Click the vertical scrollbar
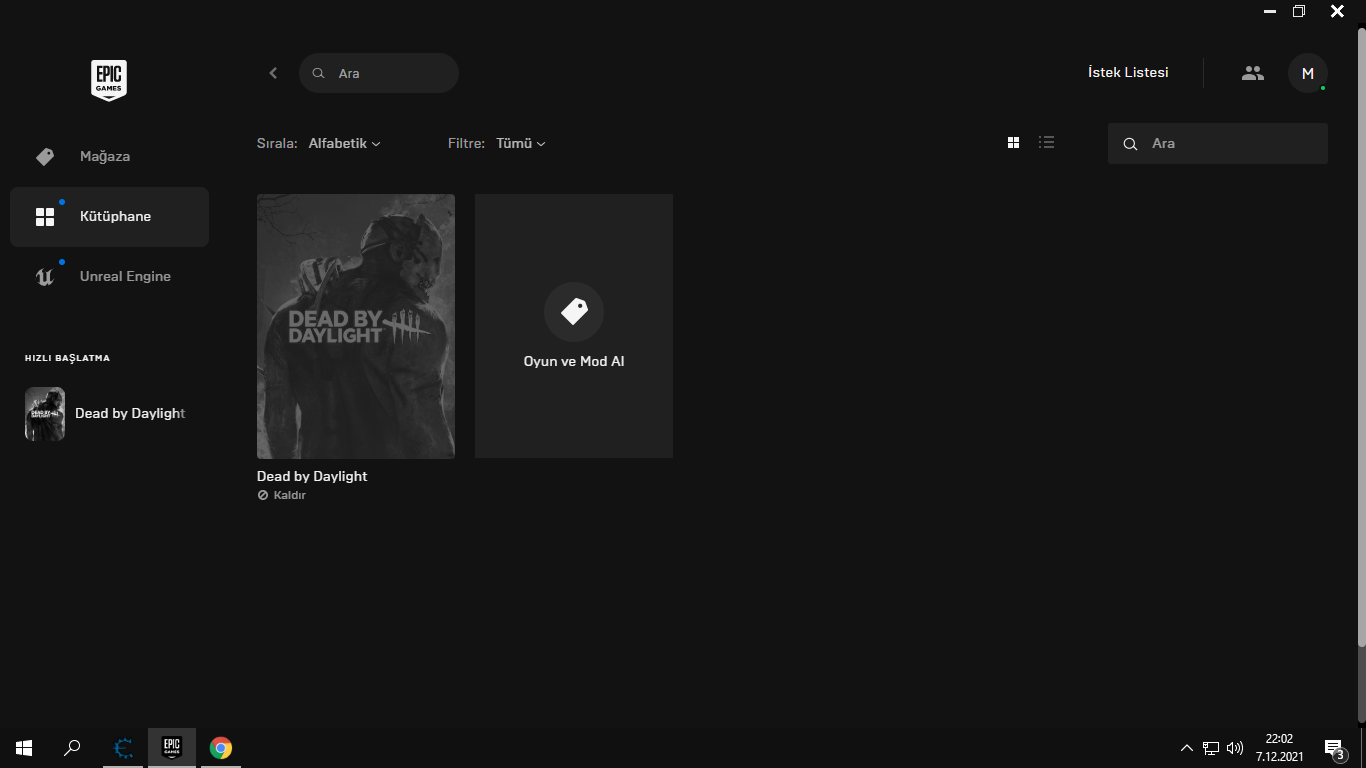1366x768 pixels. (1361, 337)
